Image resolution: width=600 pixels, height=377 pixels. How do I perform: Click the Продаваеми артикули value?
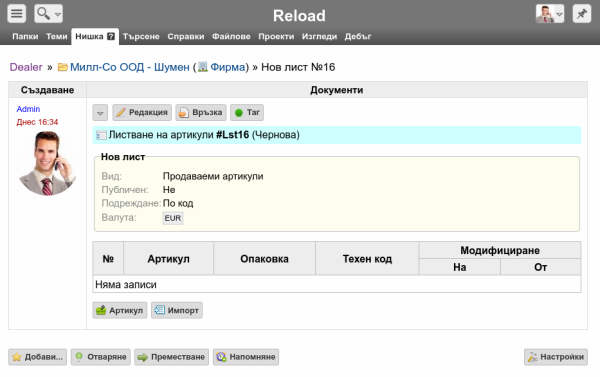[213, 176]
